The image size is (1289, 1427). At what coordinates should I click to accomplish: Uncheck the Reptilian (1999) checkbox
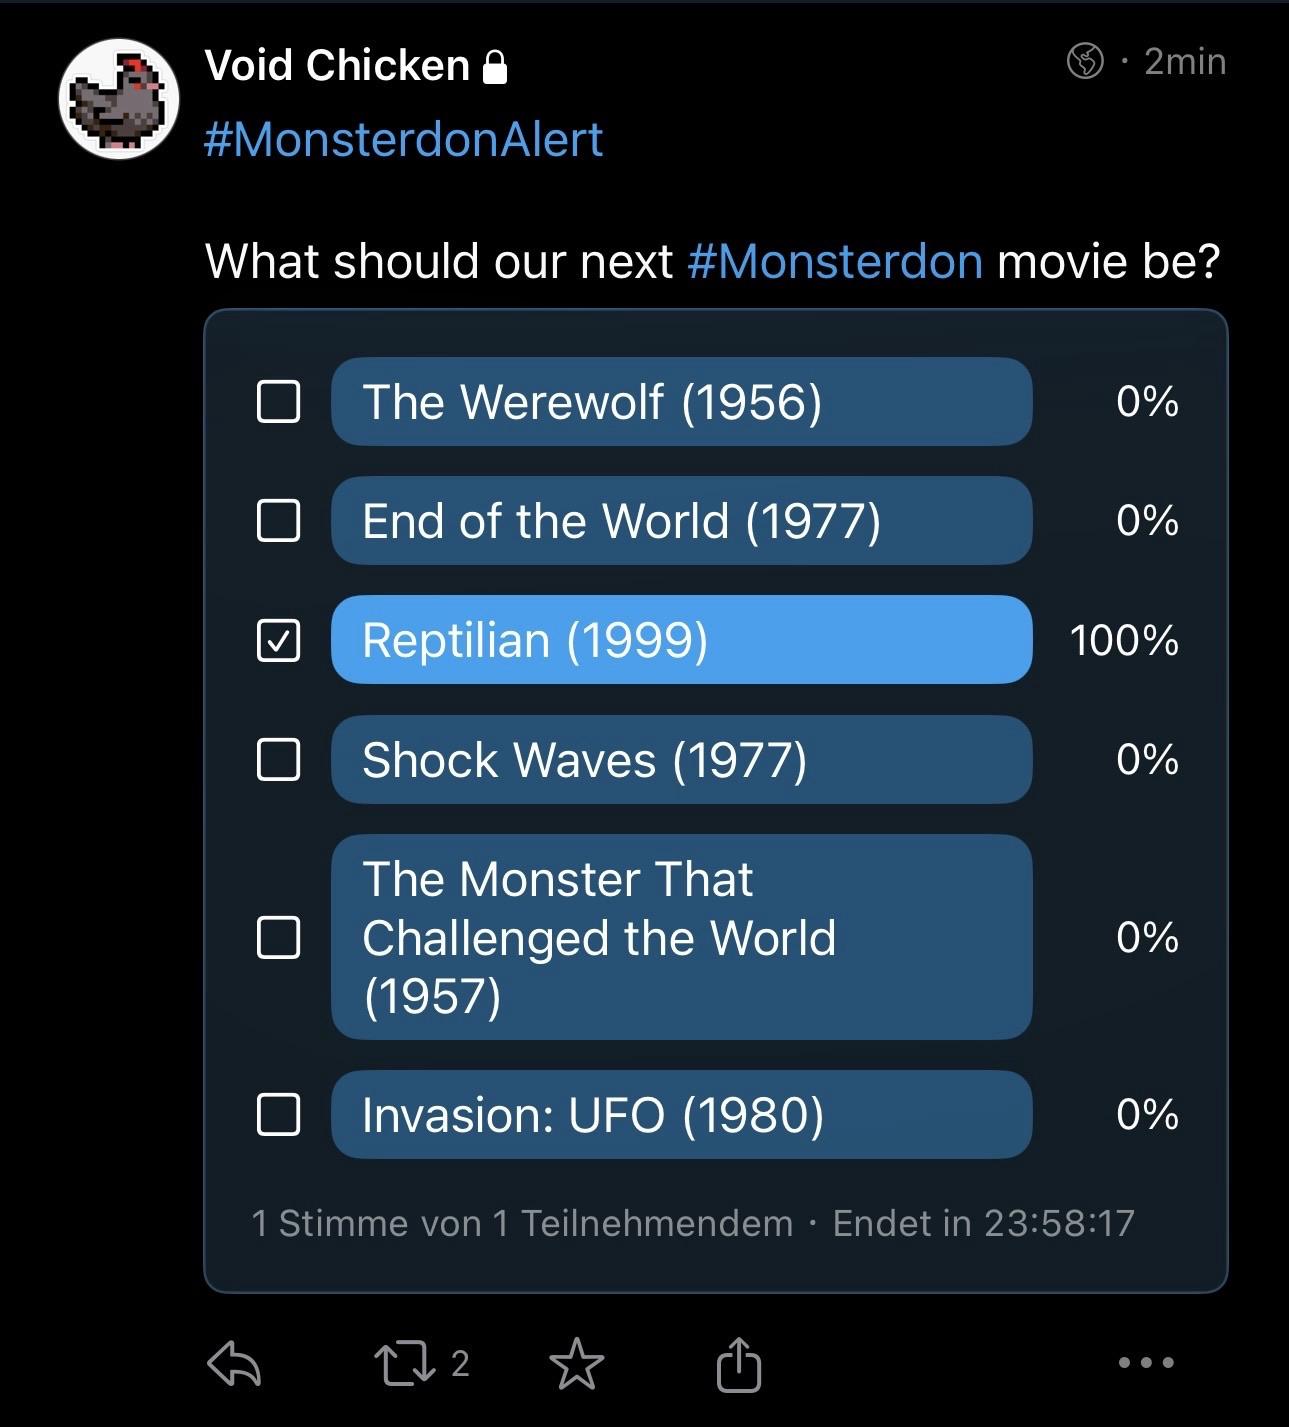pos(279,640)
